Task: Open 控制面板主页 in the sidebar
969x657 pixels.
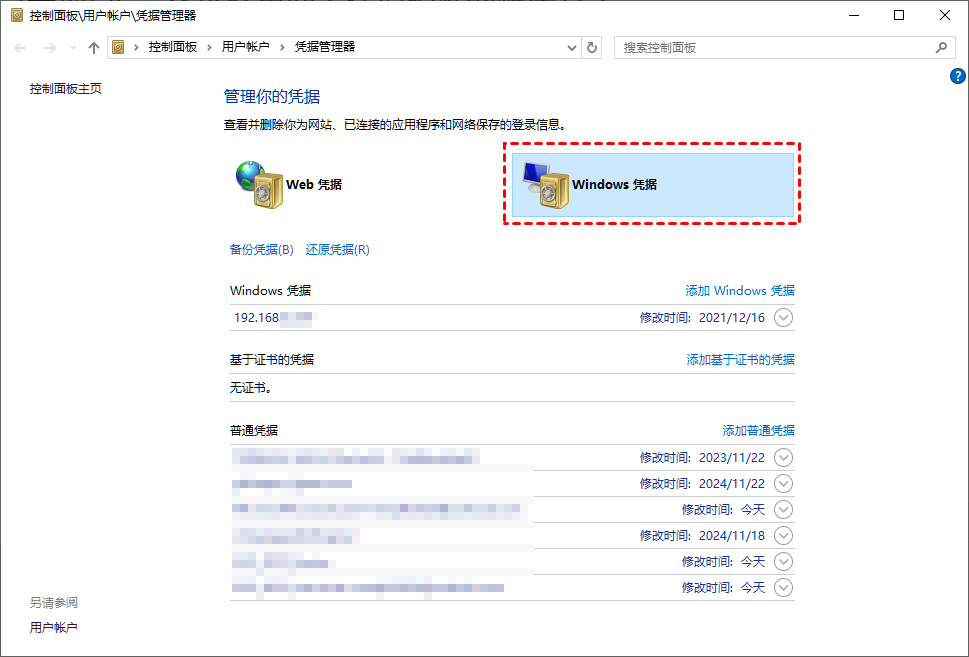Action: point(66,88)
